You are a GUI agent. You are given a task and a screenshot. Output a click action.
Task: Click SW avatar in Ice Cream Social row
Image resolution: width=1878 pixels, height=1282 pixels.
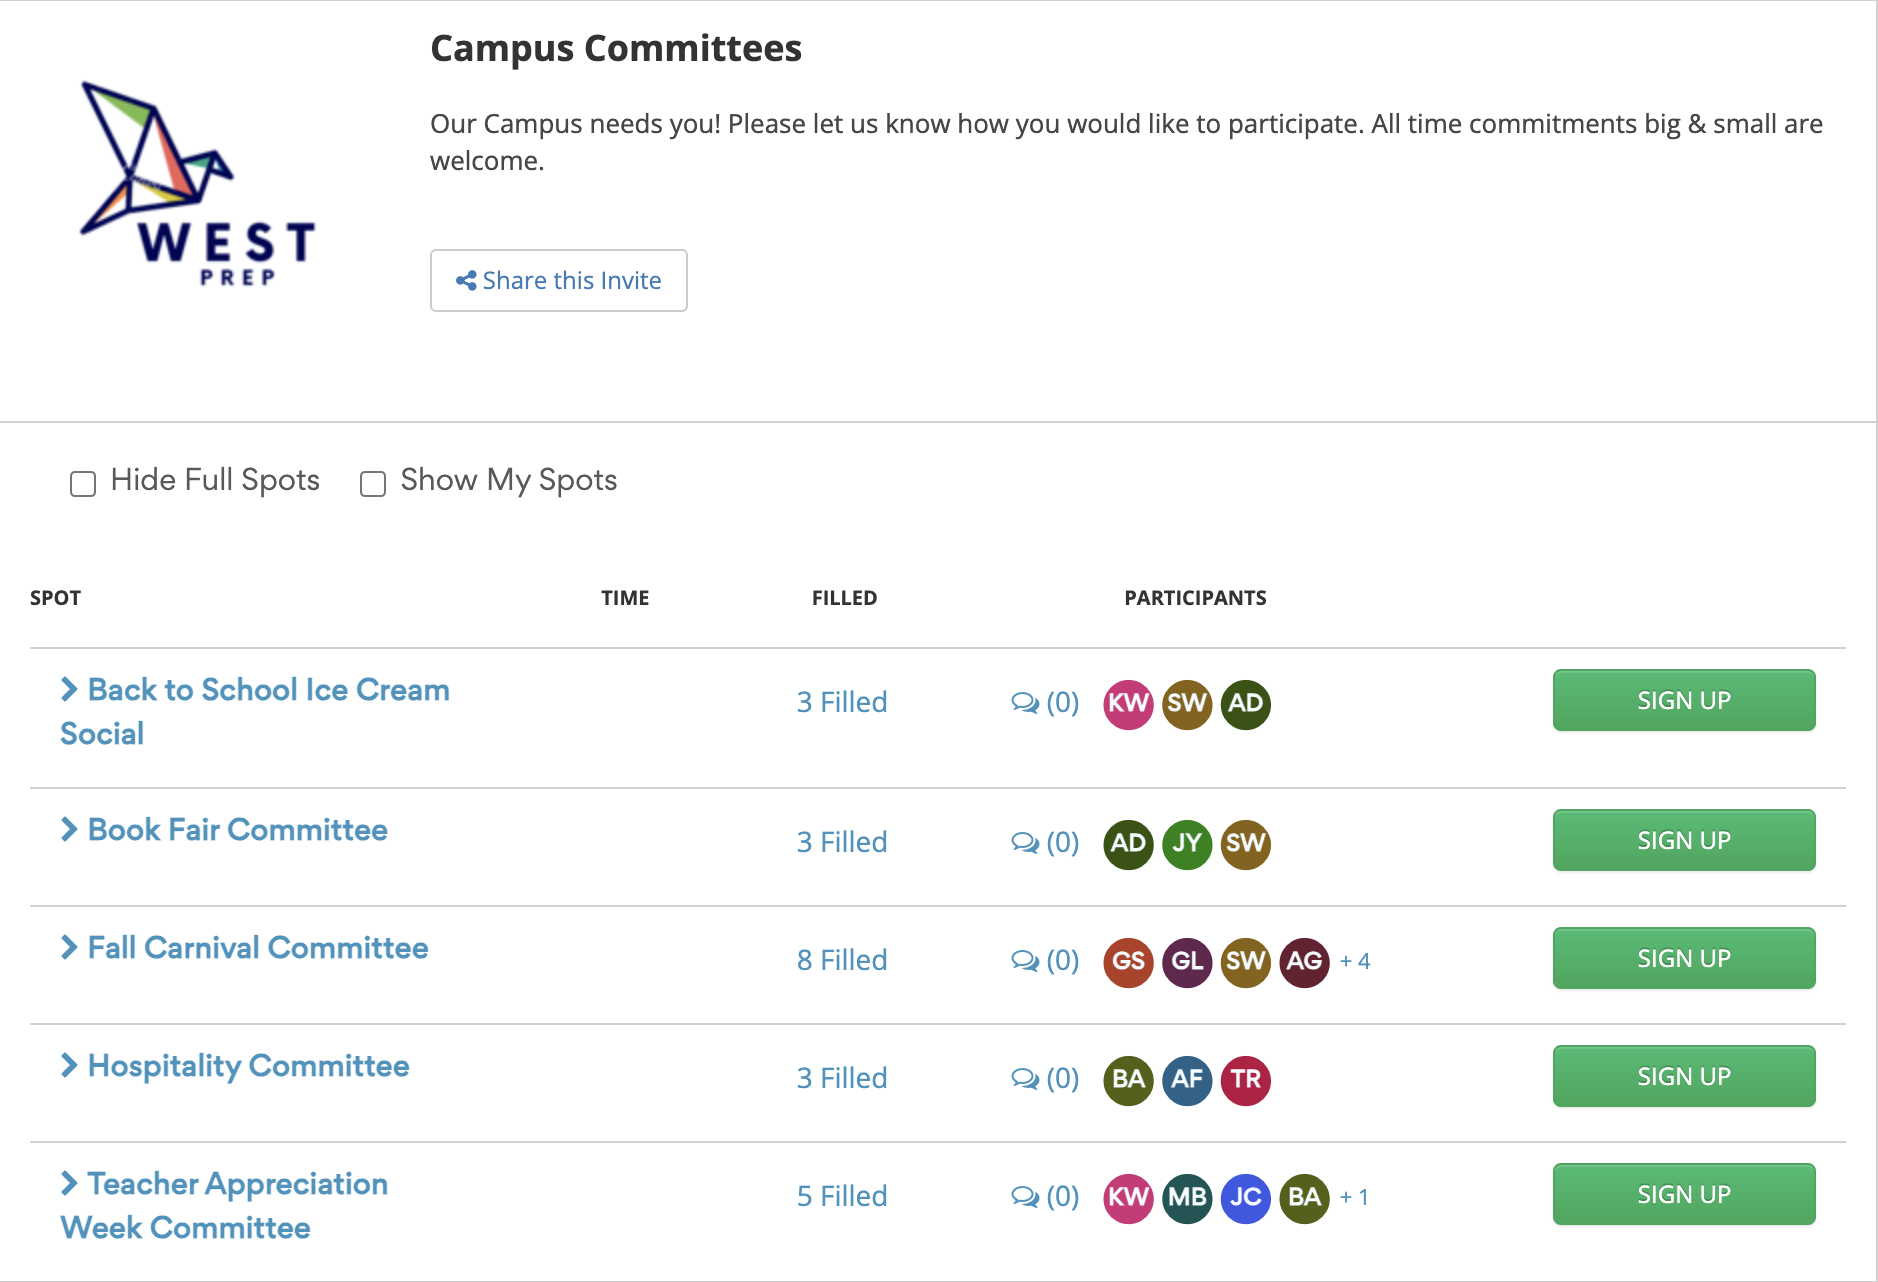tap(1187, 704)
